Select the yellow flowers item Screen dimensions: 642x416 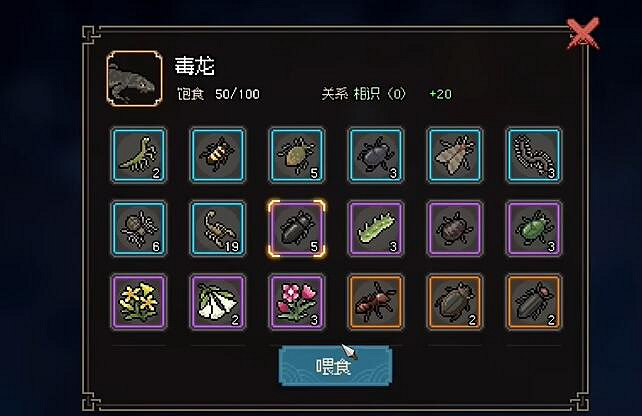tap(139, 302)
